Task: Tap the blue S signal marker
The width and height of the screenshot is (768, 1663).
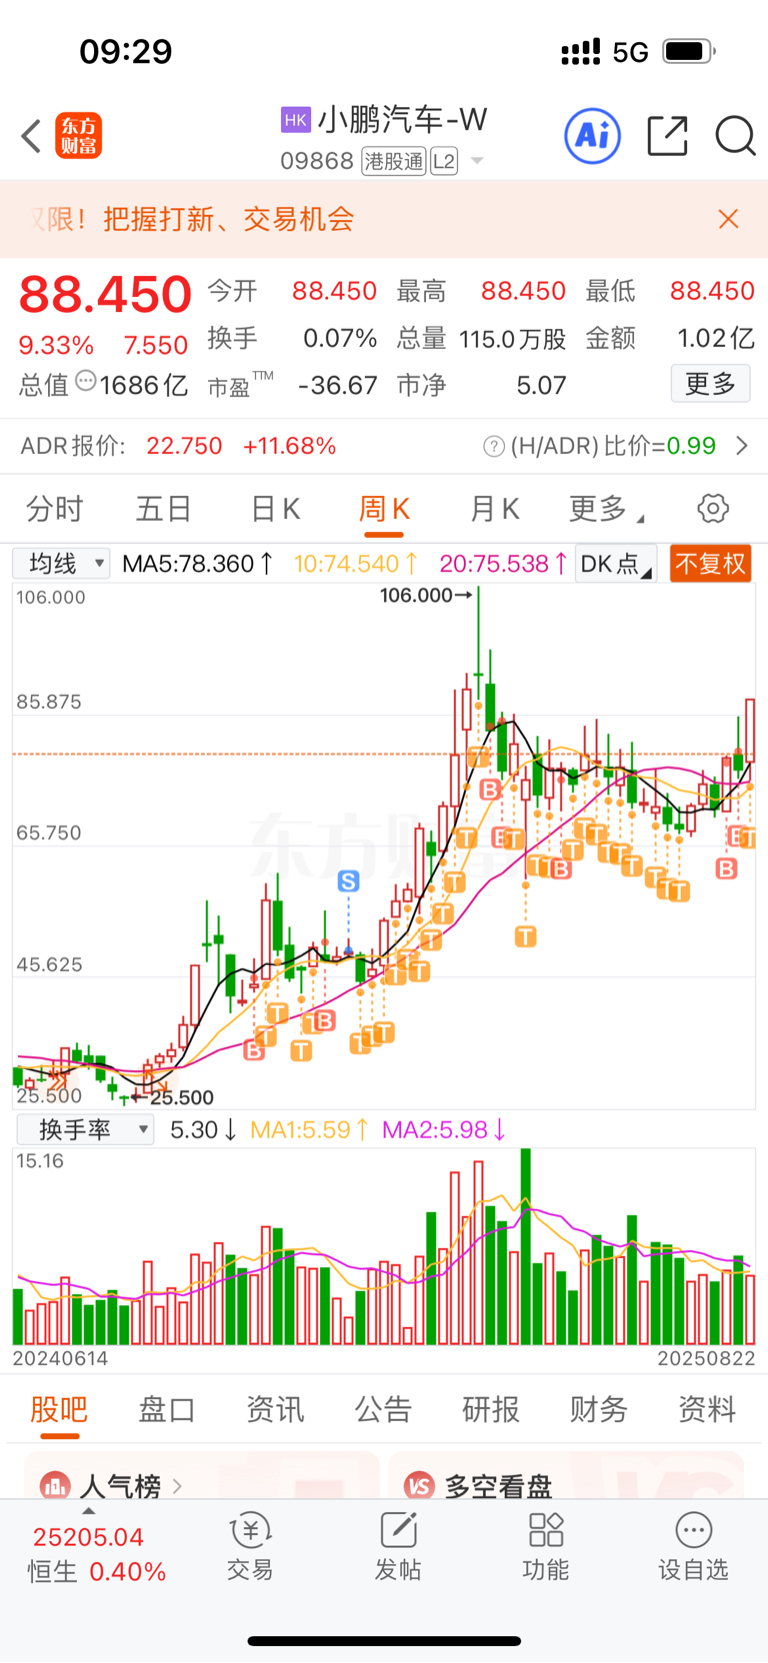Action: coord(348,881)
